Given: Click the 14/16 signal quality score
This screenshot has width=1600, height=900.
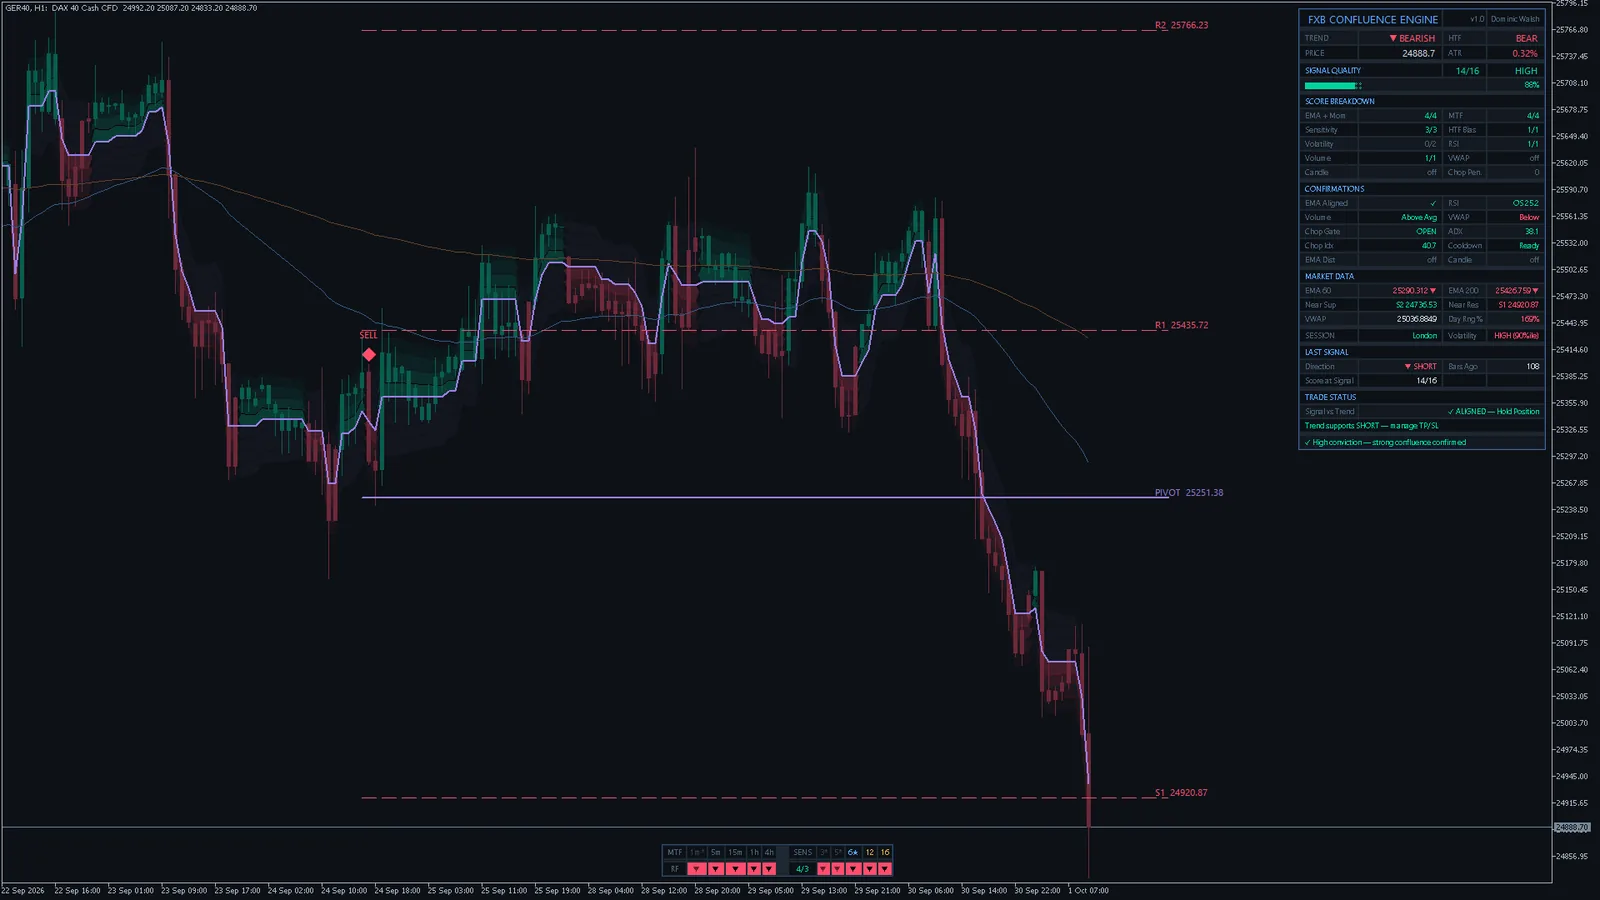Looking at the screenshot, I should click(x=1467, y=71).
